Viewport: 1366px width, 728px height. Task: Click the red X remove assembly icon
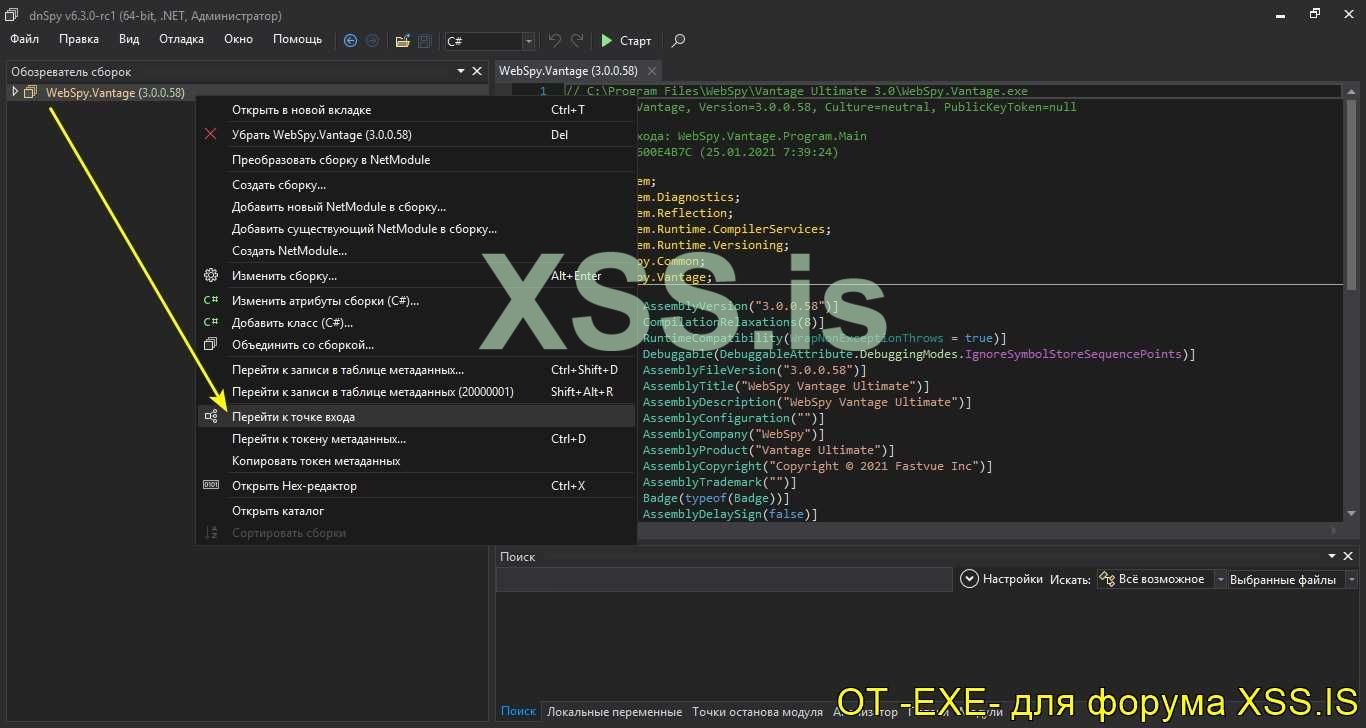[x=210, y=134]
